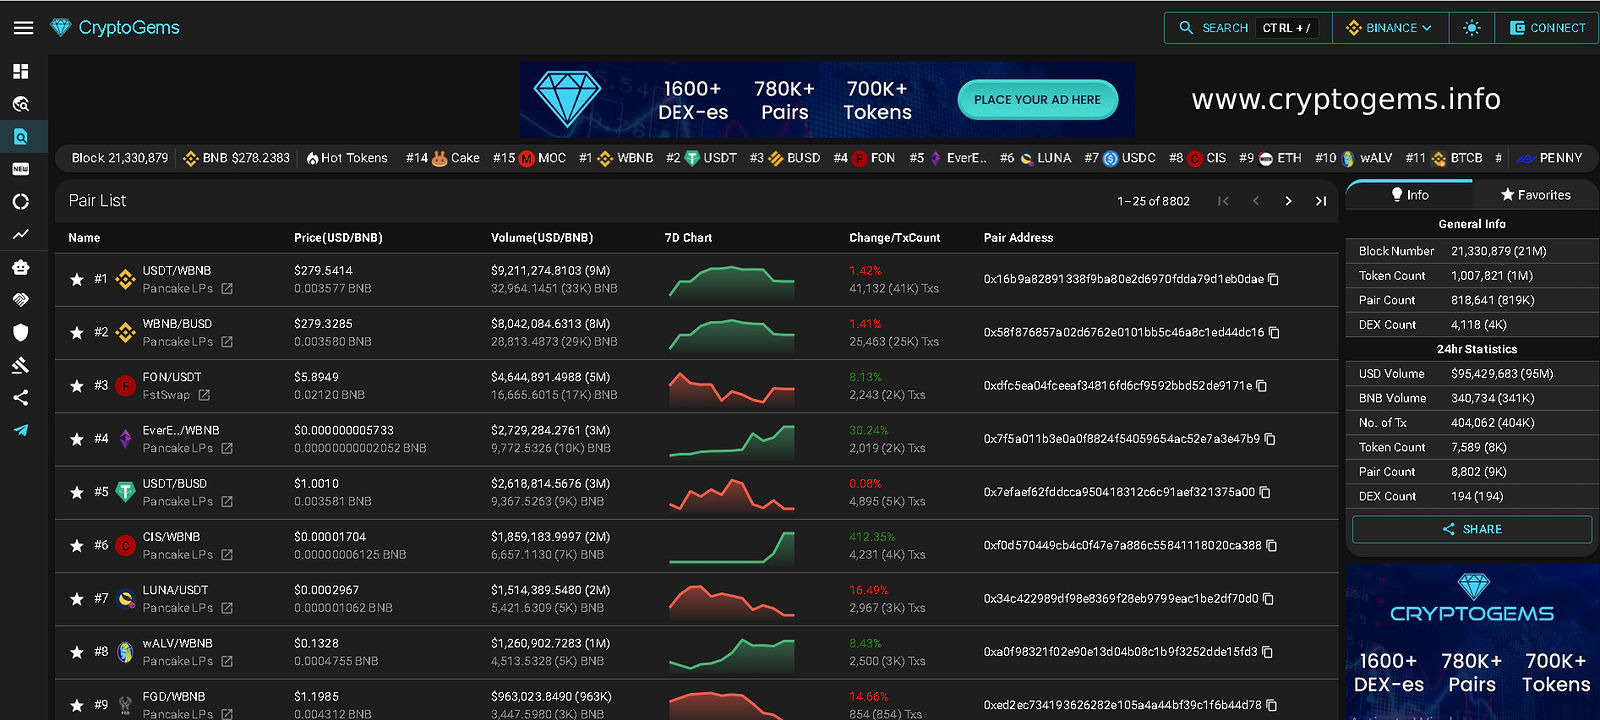
Task: Copy the wALV/WBNB pair address
Action: [x=1267, y=652]
